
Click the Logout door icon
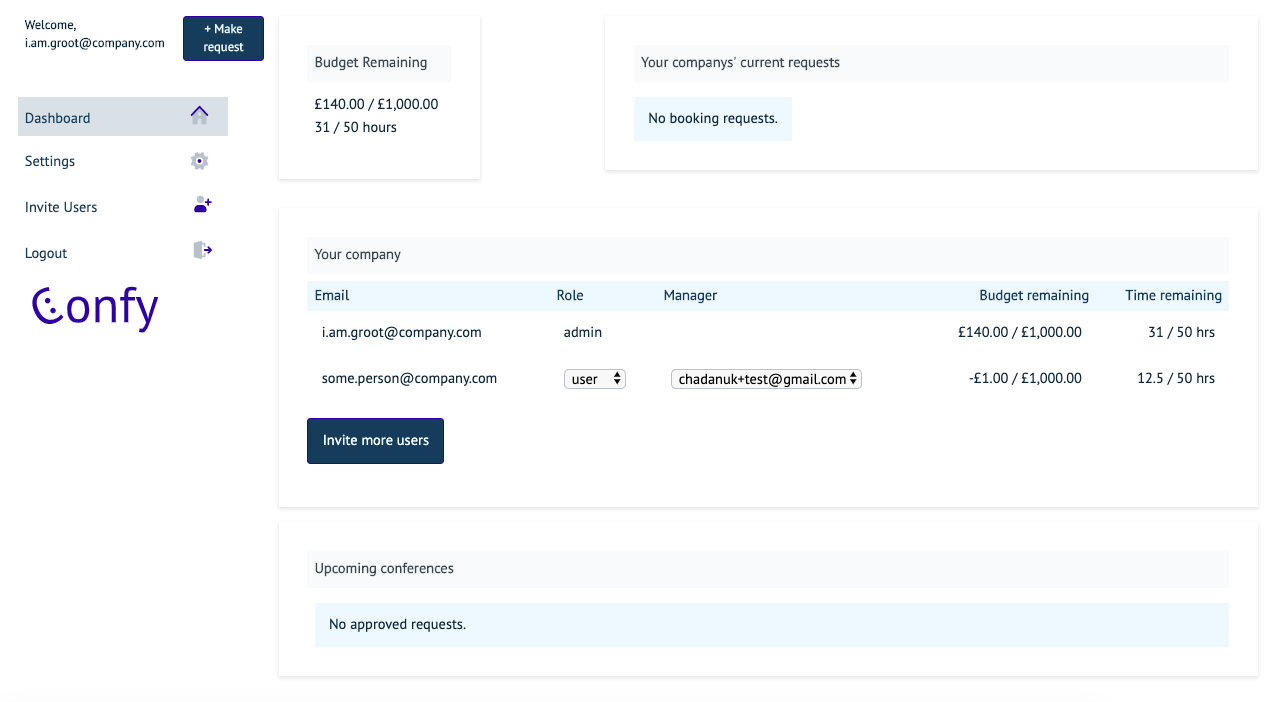pos(202,250)
